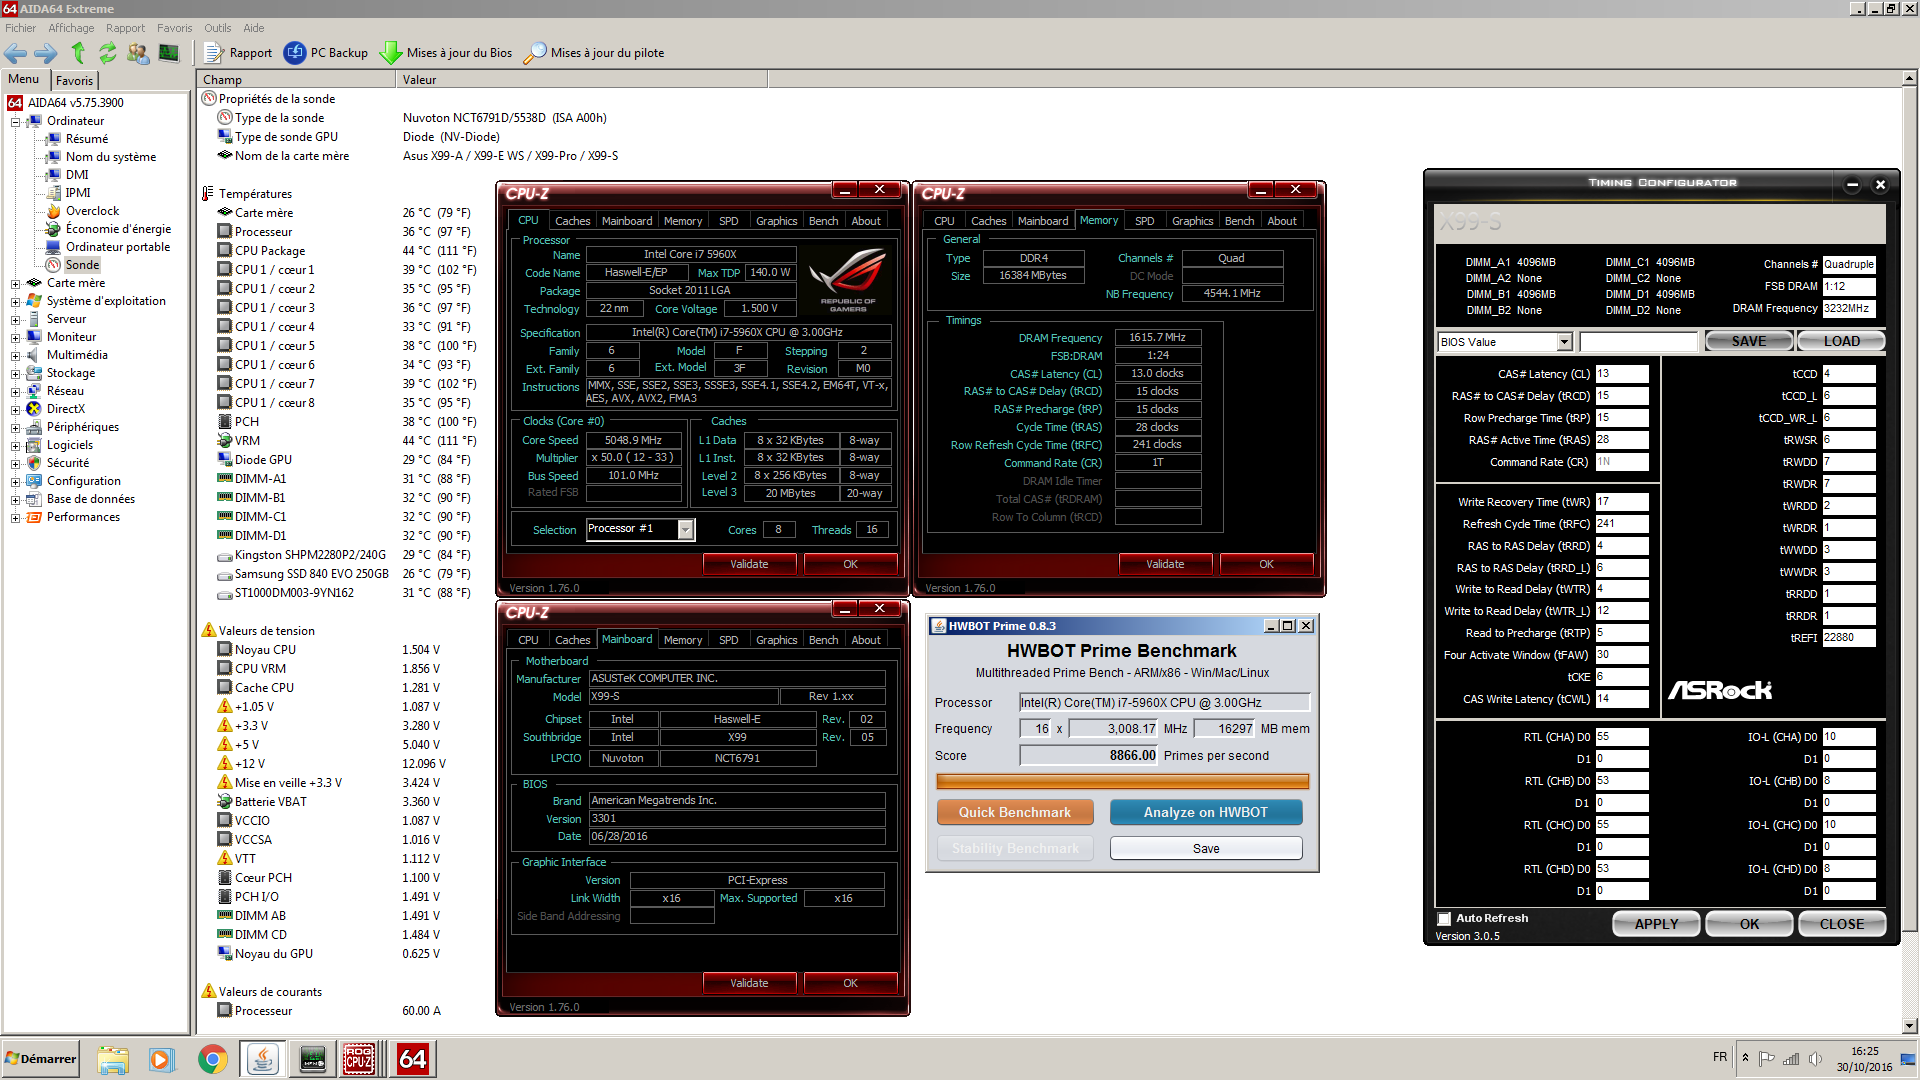Open SPD tab in the Memory CPU-Z window

tap(1145, 221)
